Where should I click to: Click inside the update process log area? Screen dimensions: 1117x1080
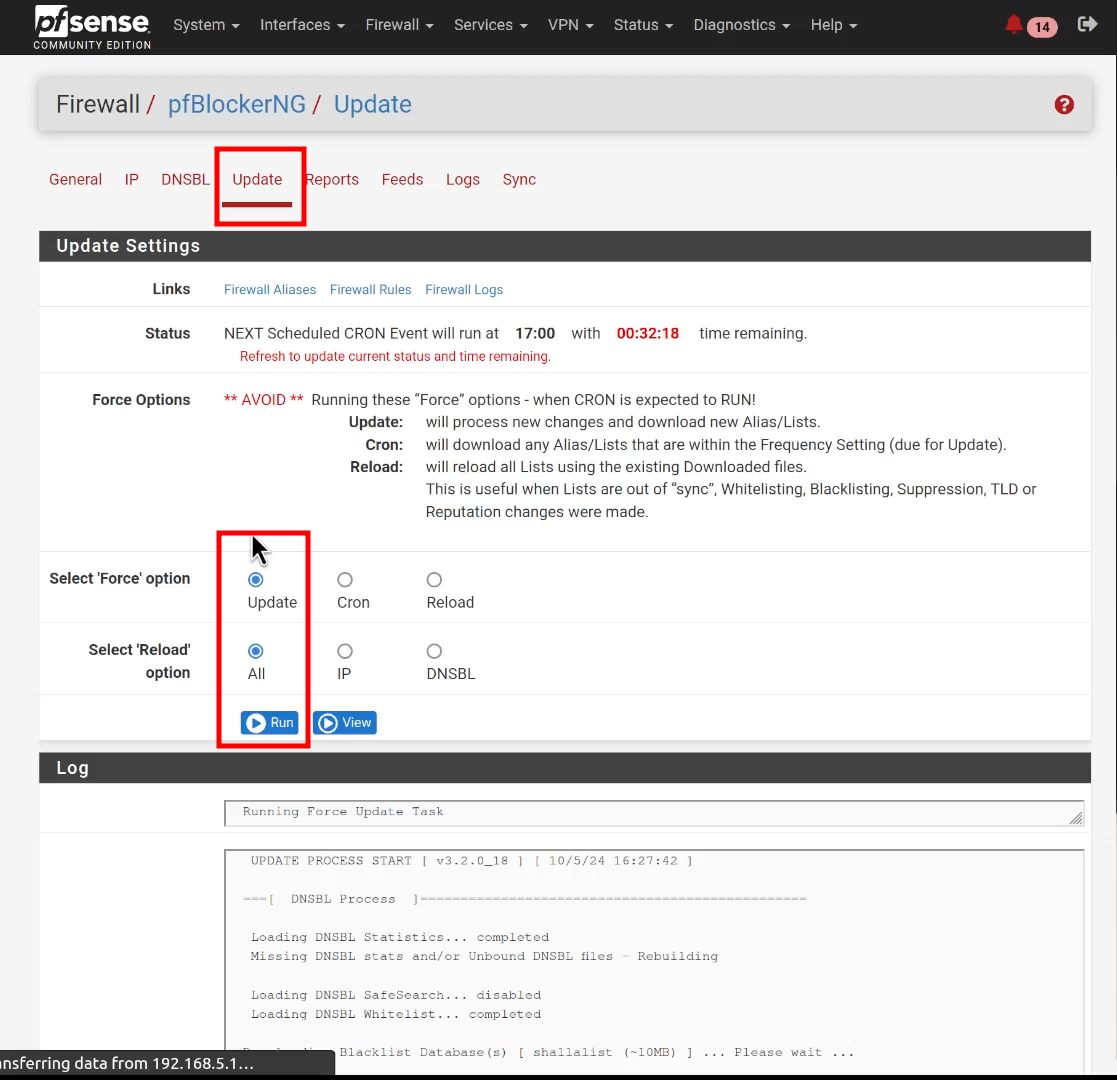[654, 960]
